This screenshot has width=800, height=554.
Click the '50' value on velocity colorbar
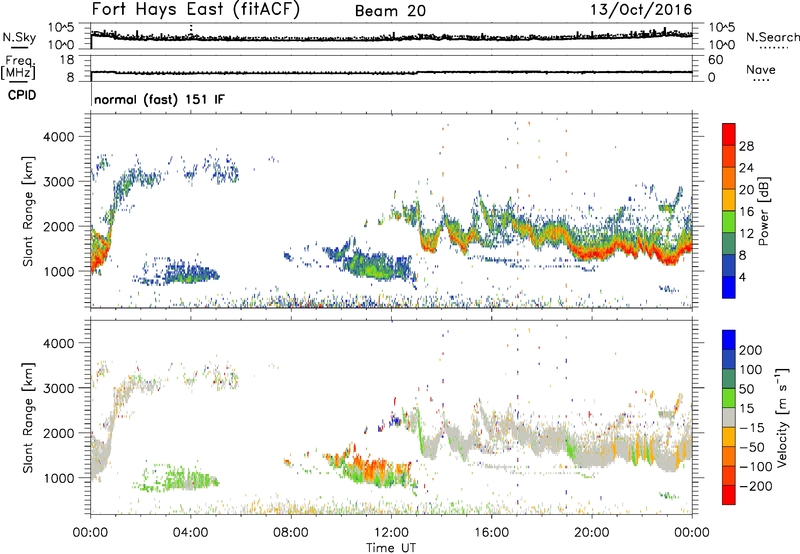[x=746, y=389]
